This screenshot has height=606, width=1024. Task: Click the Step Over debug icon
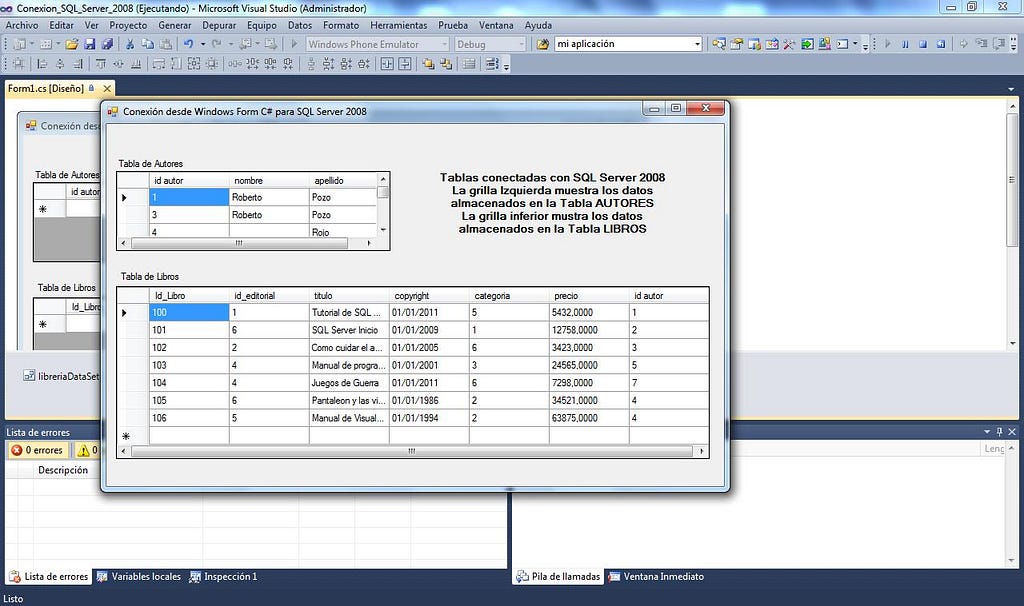pos(999,44)
